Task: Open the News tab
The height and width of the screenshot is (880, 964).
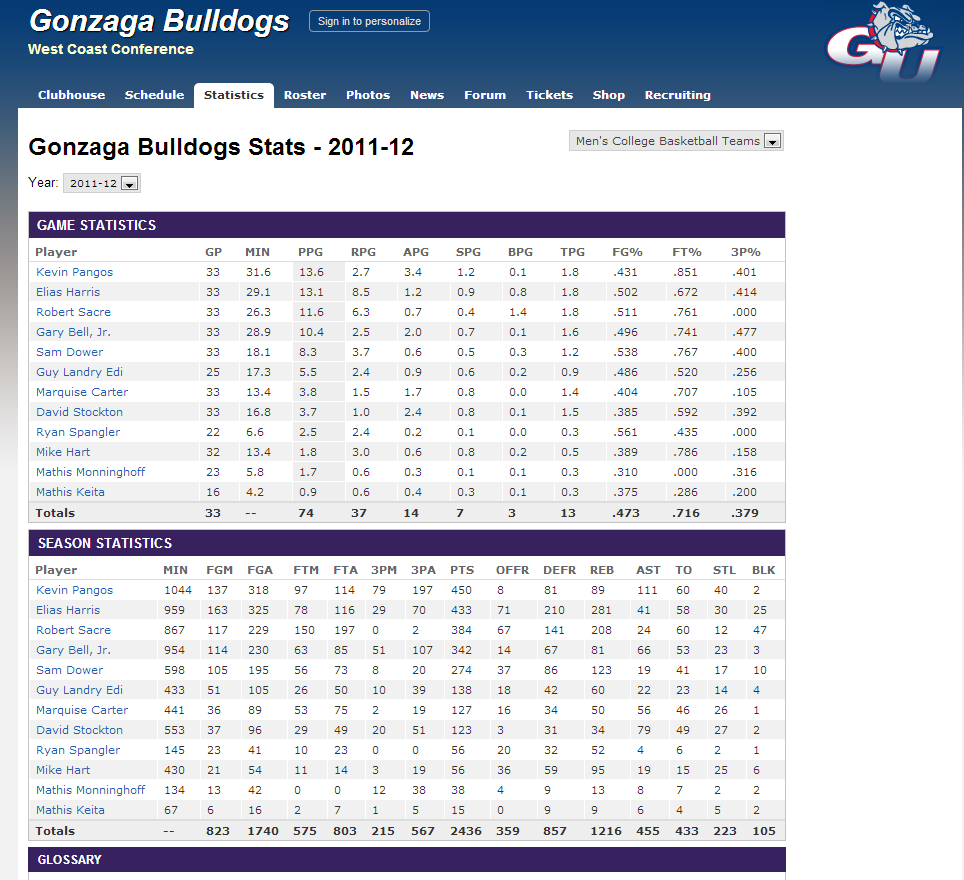Action: (427, 95)
